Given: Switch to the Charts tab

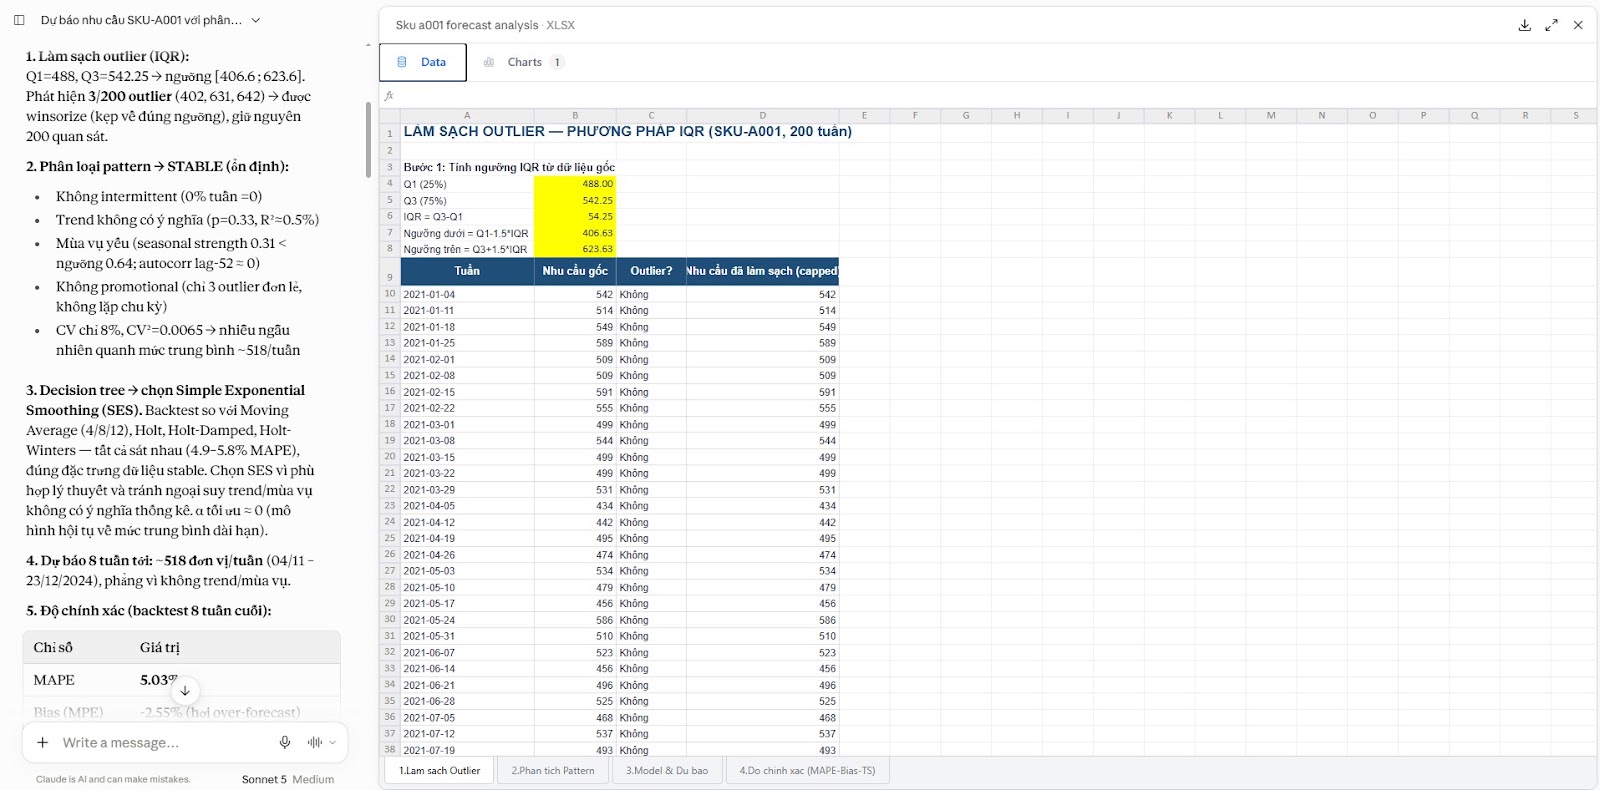Looking at the screenshot, I should (523, 62).
